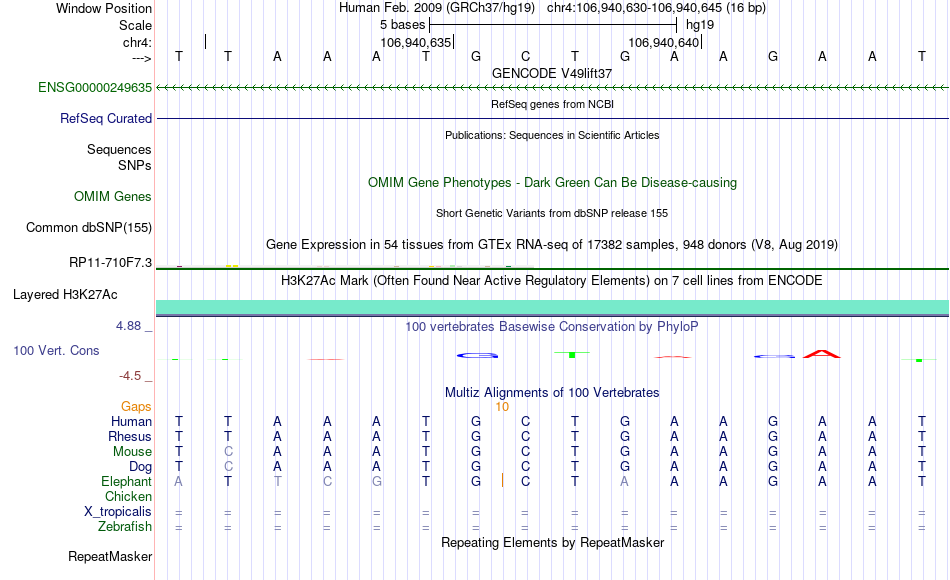950x580 pixels.
Task: Click the ENSG00000249635 gene label
Action: tap(95, 87)
